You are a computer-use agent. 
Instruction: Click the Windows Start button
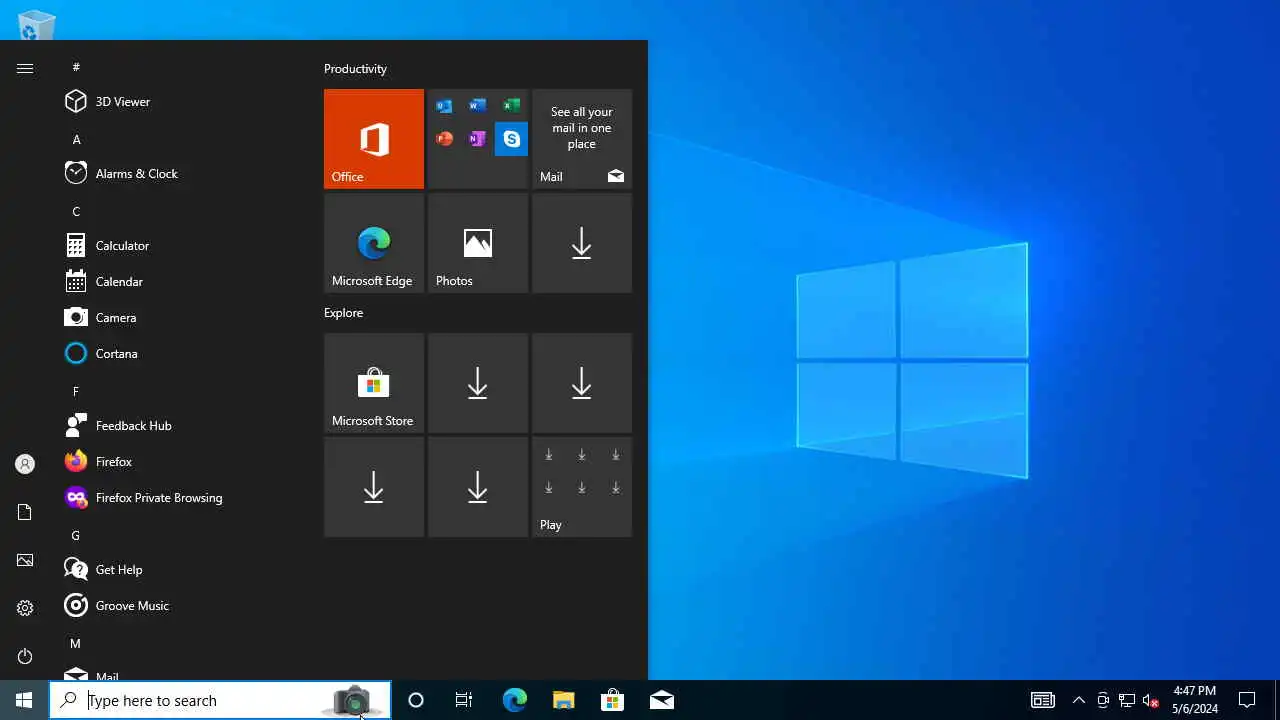coord(24,700)
